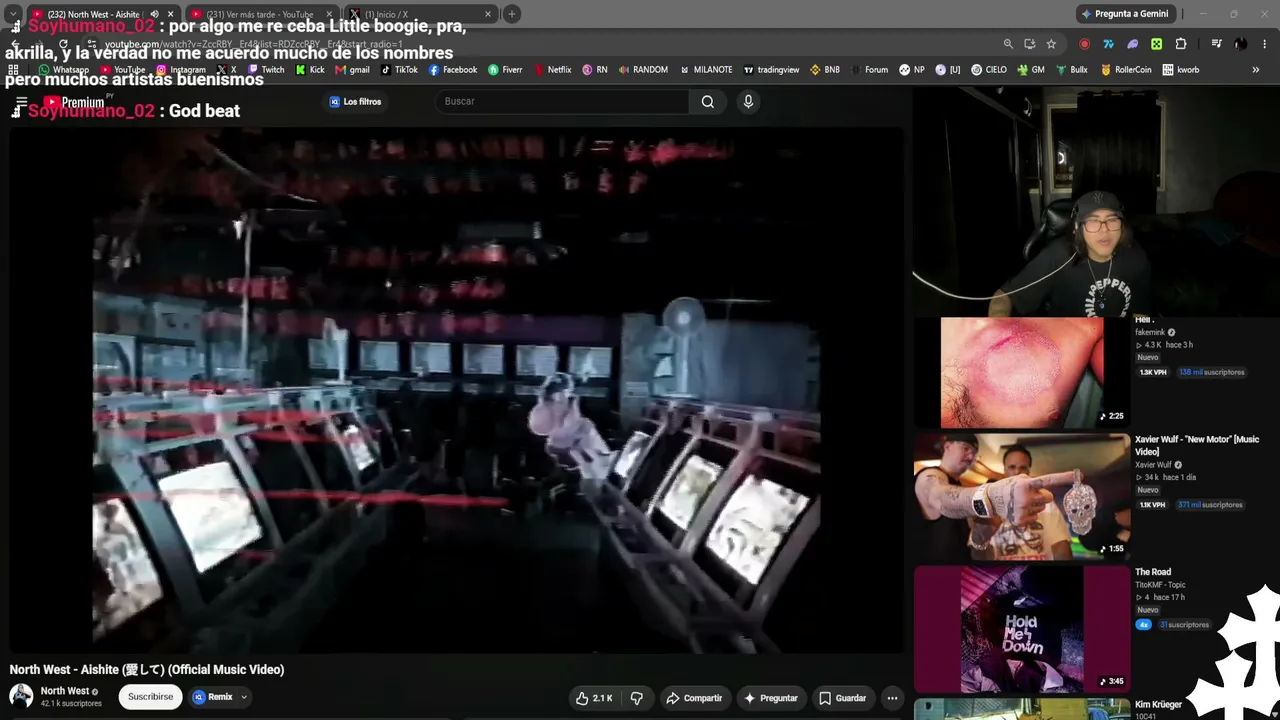
Task: Open the gmail bookmark
Action: [x=353, y=70]
